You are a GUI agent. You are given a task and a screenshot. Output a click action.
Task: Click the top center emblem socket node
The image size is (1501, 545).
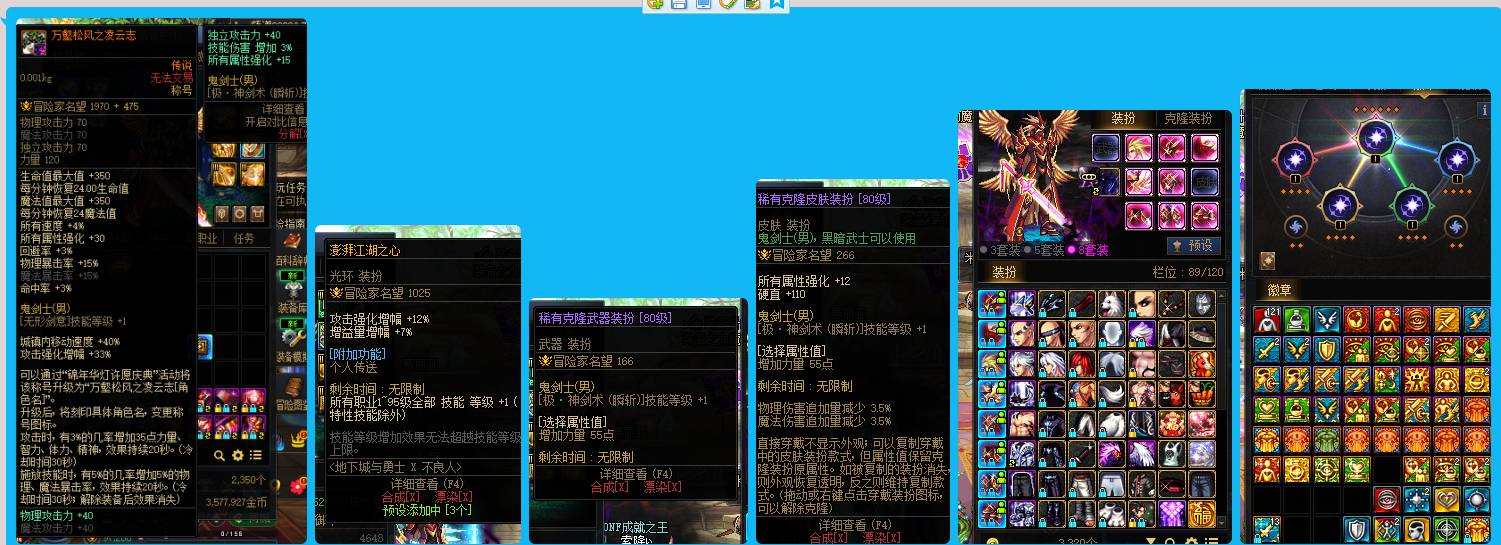1375,136
